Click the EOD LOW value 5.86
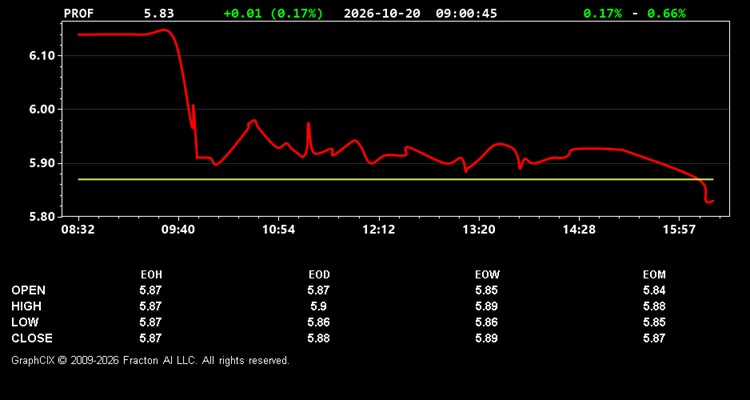 click(x=319, y=322)
